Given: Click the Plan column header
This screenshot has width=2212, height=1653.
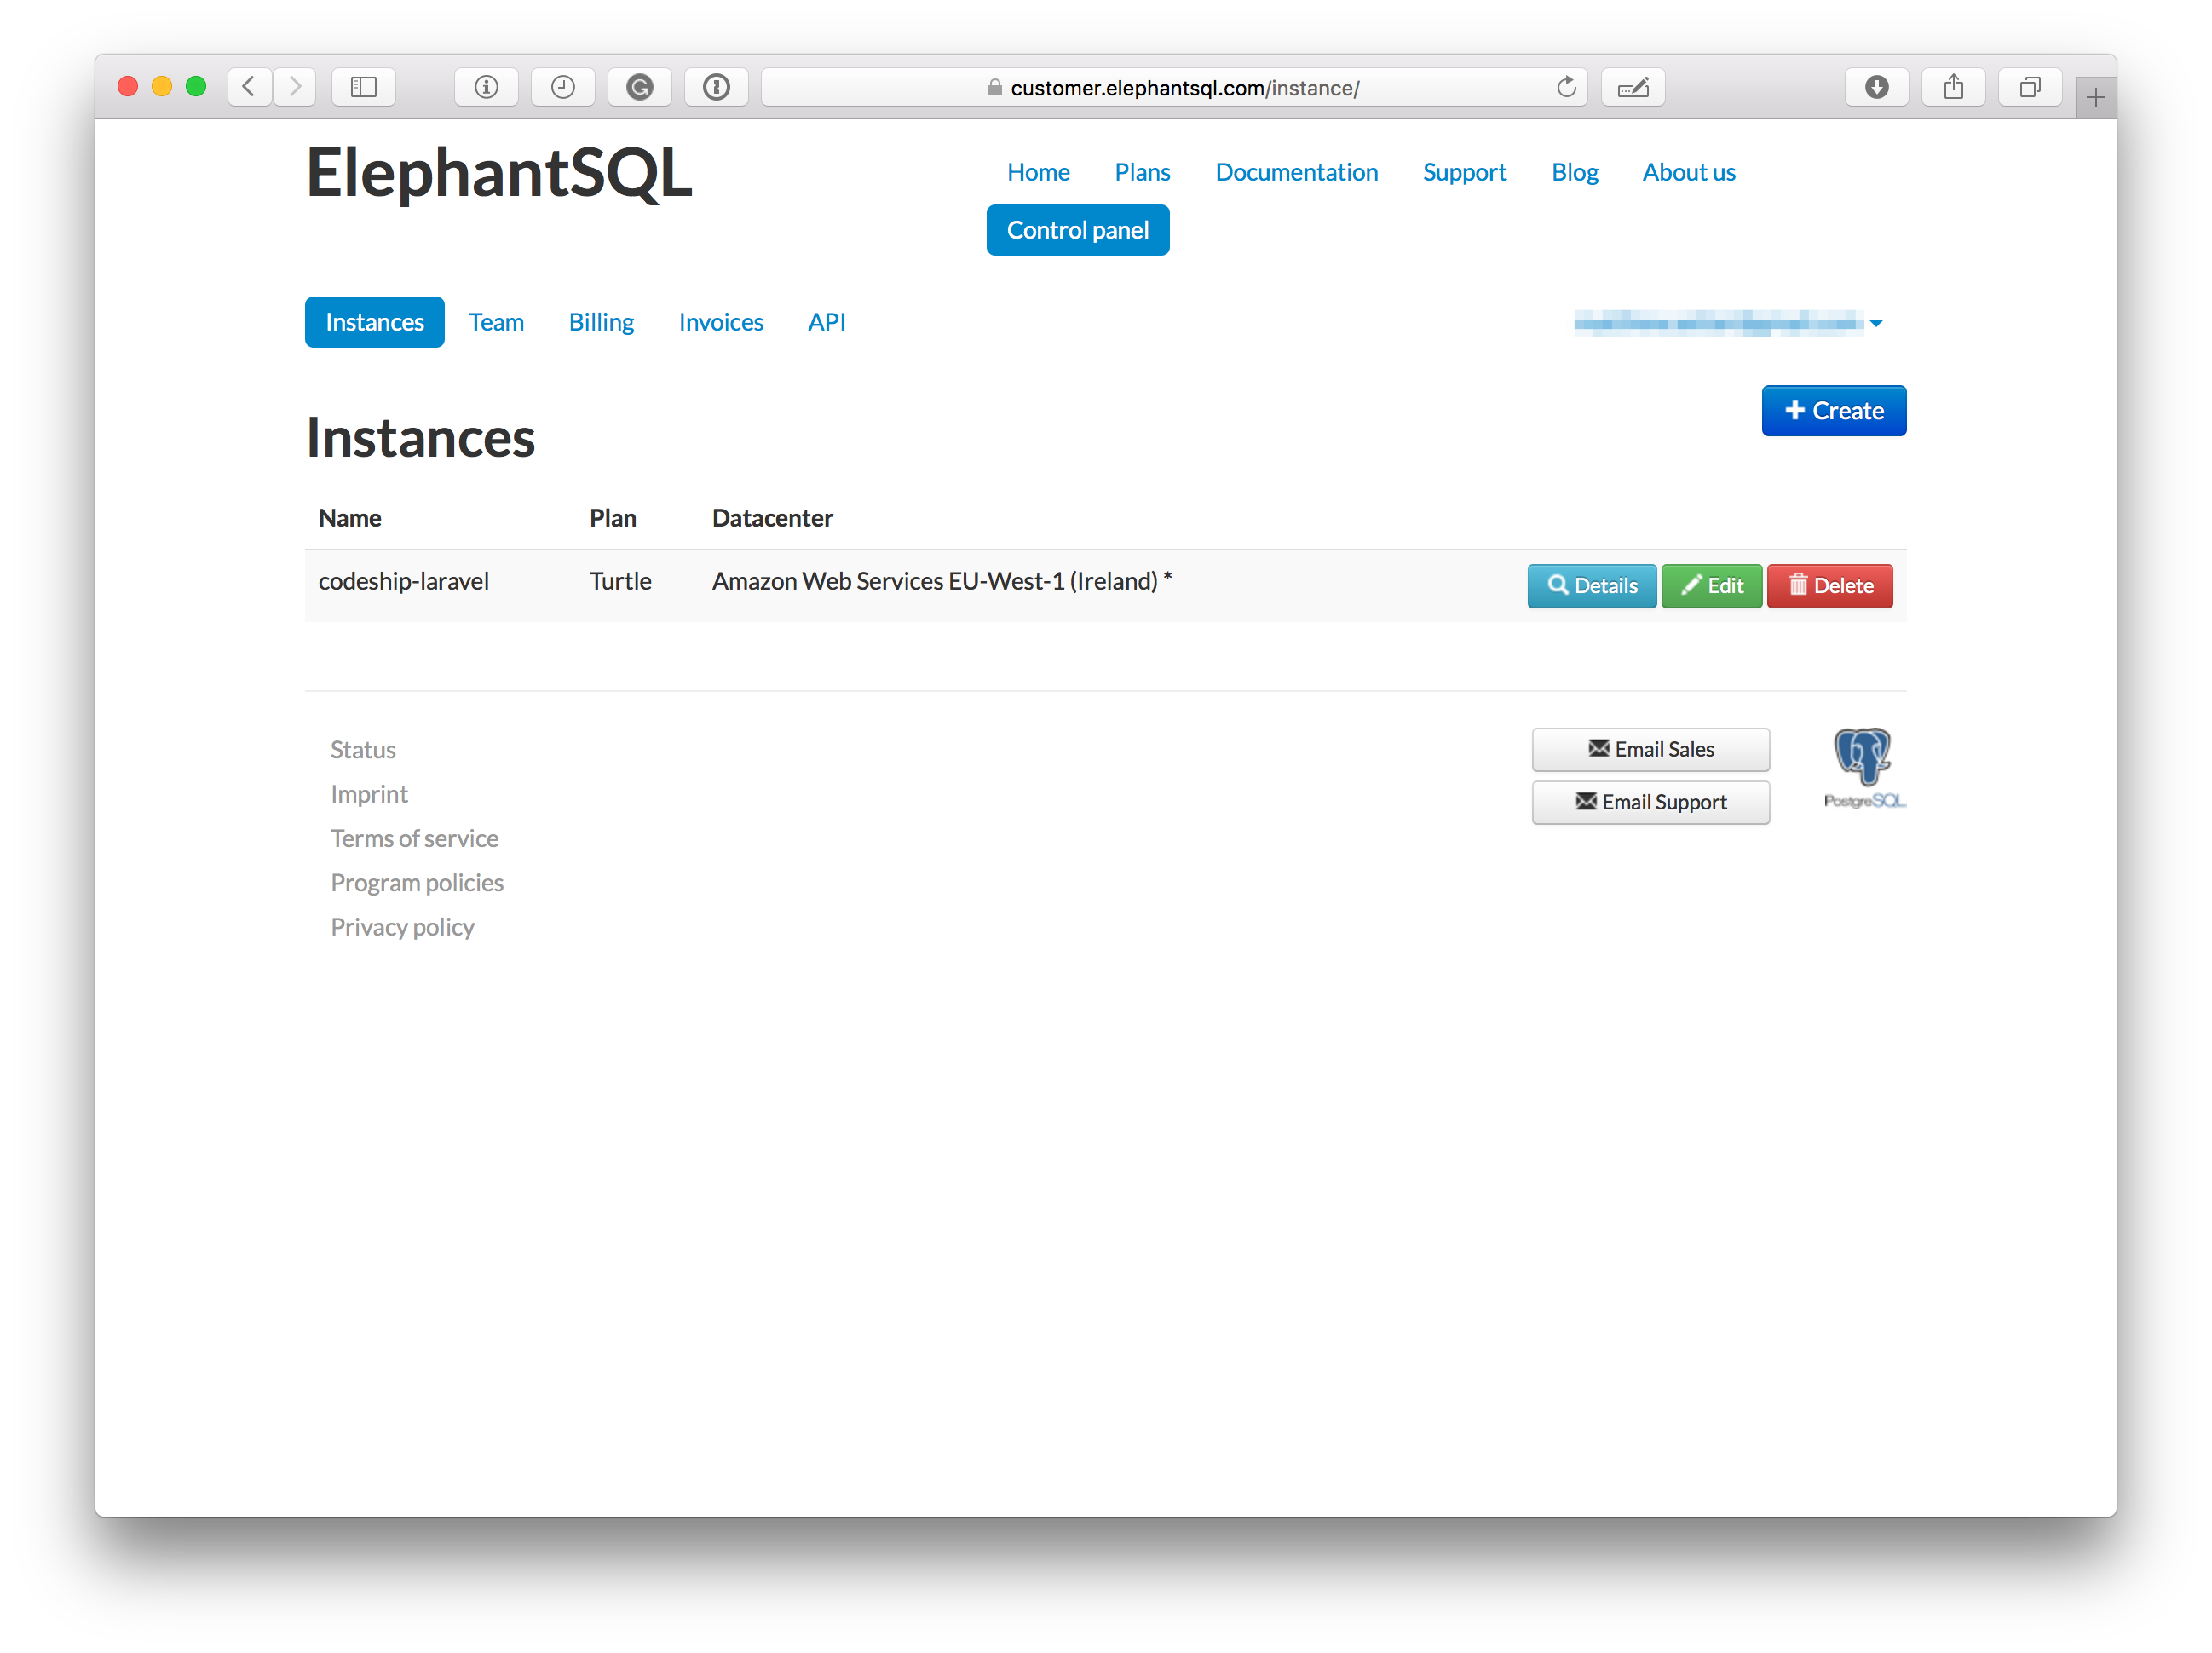Looking at the screenshot, I should [x=613, y=518].
